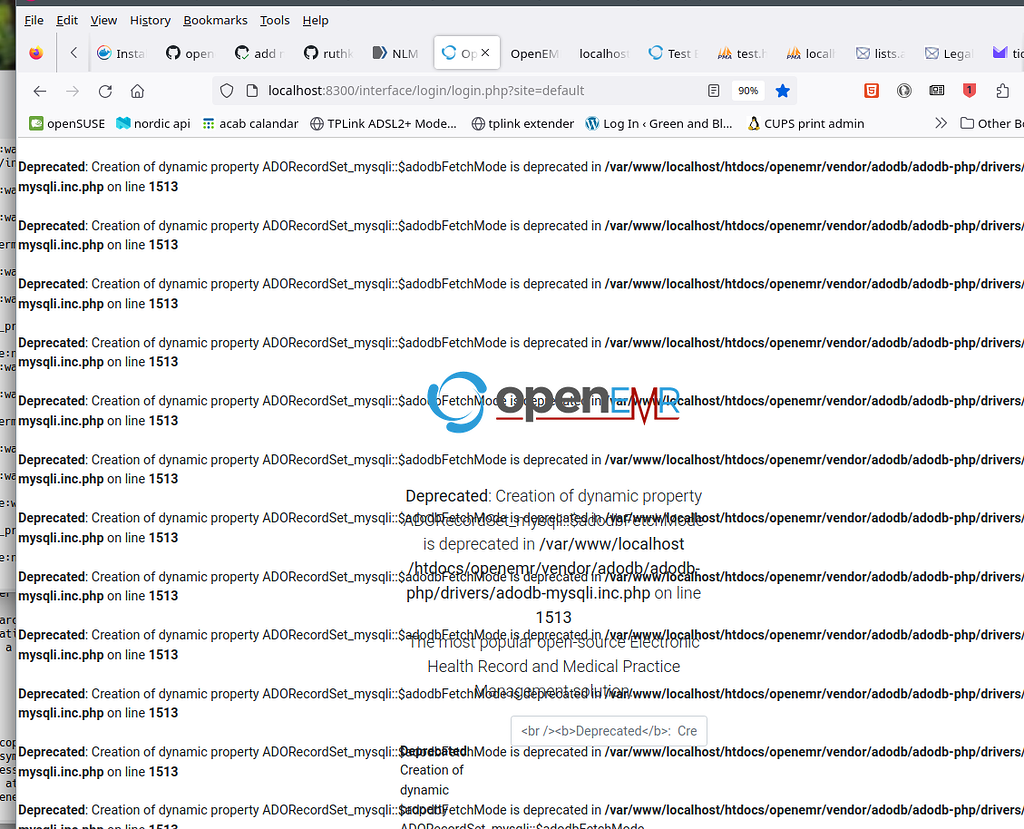Visit the openSUSE bookmark
1024x829 pixels.
click(x=66, y=122)
